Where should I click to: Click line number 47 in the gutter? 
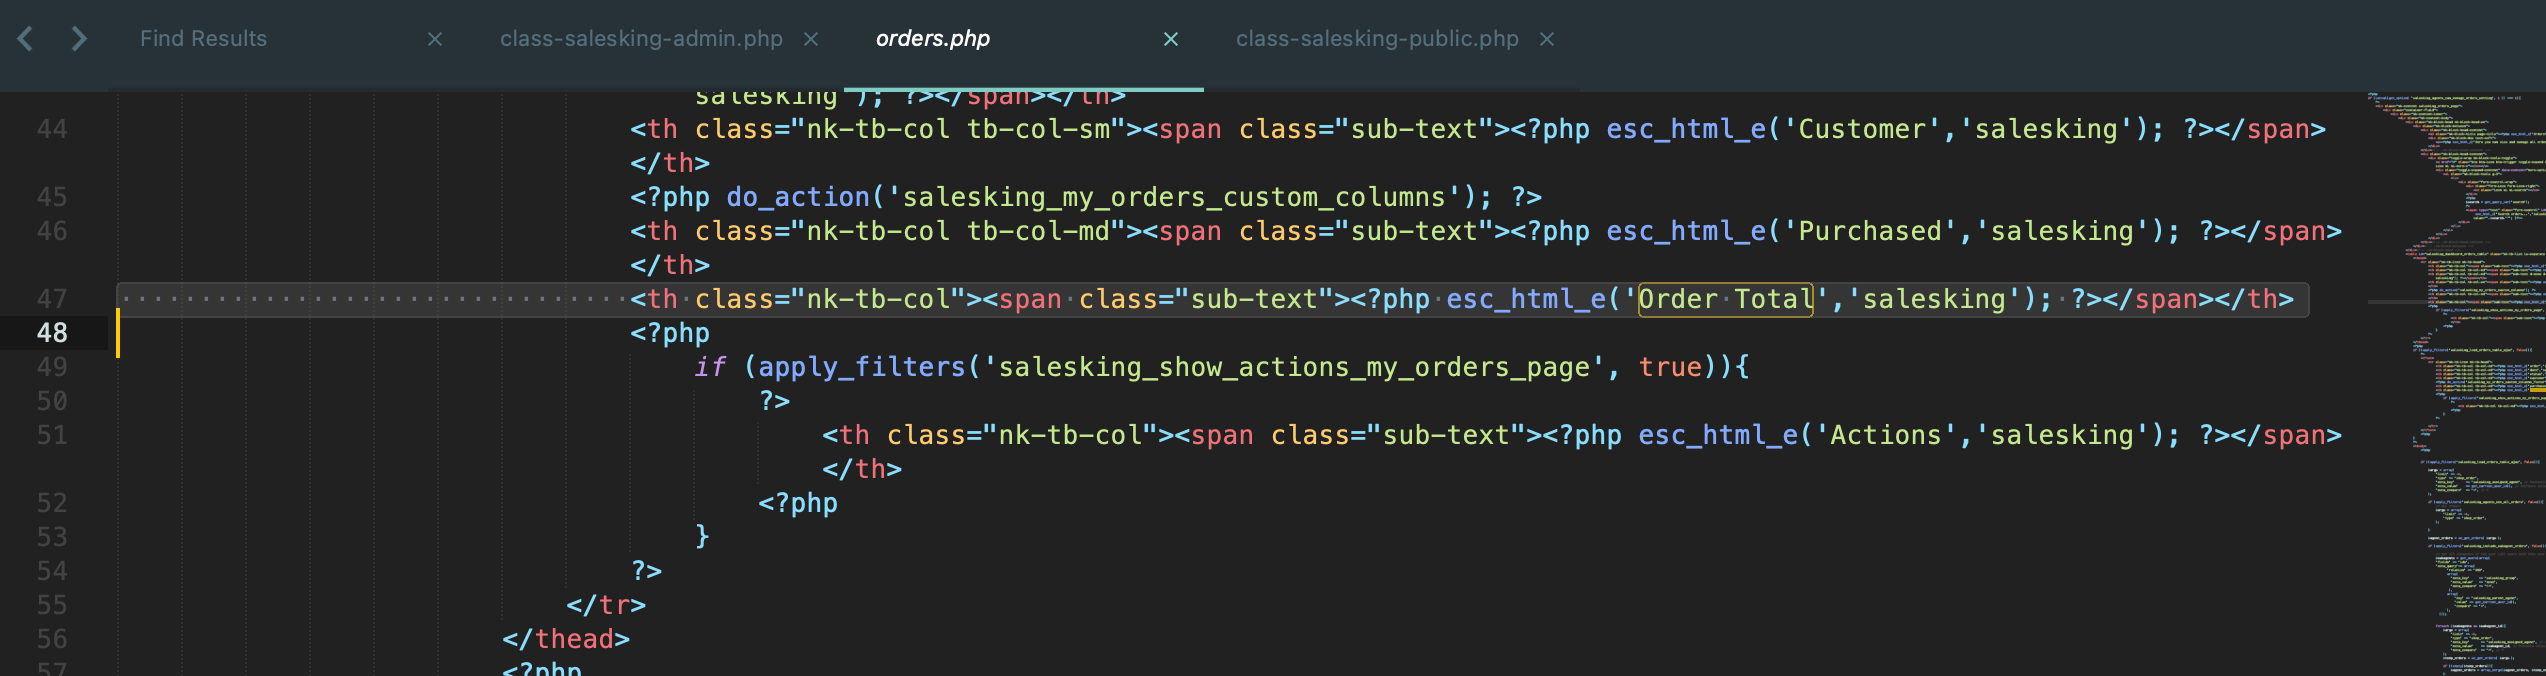[x=52, y=299]
